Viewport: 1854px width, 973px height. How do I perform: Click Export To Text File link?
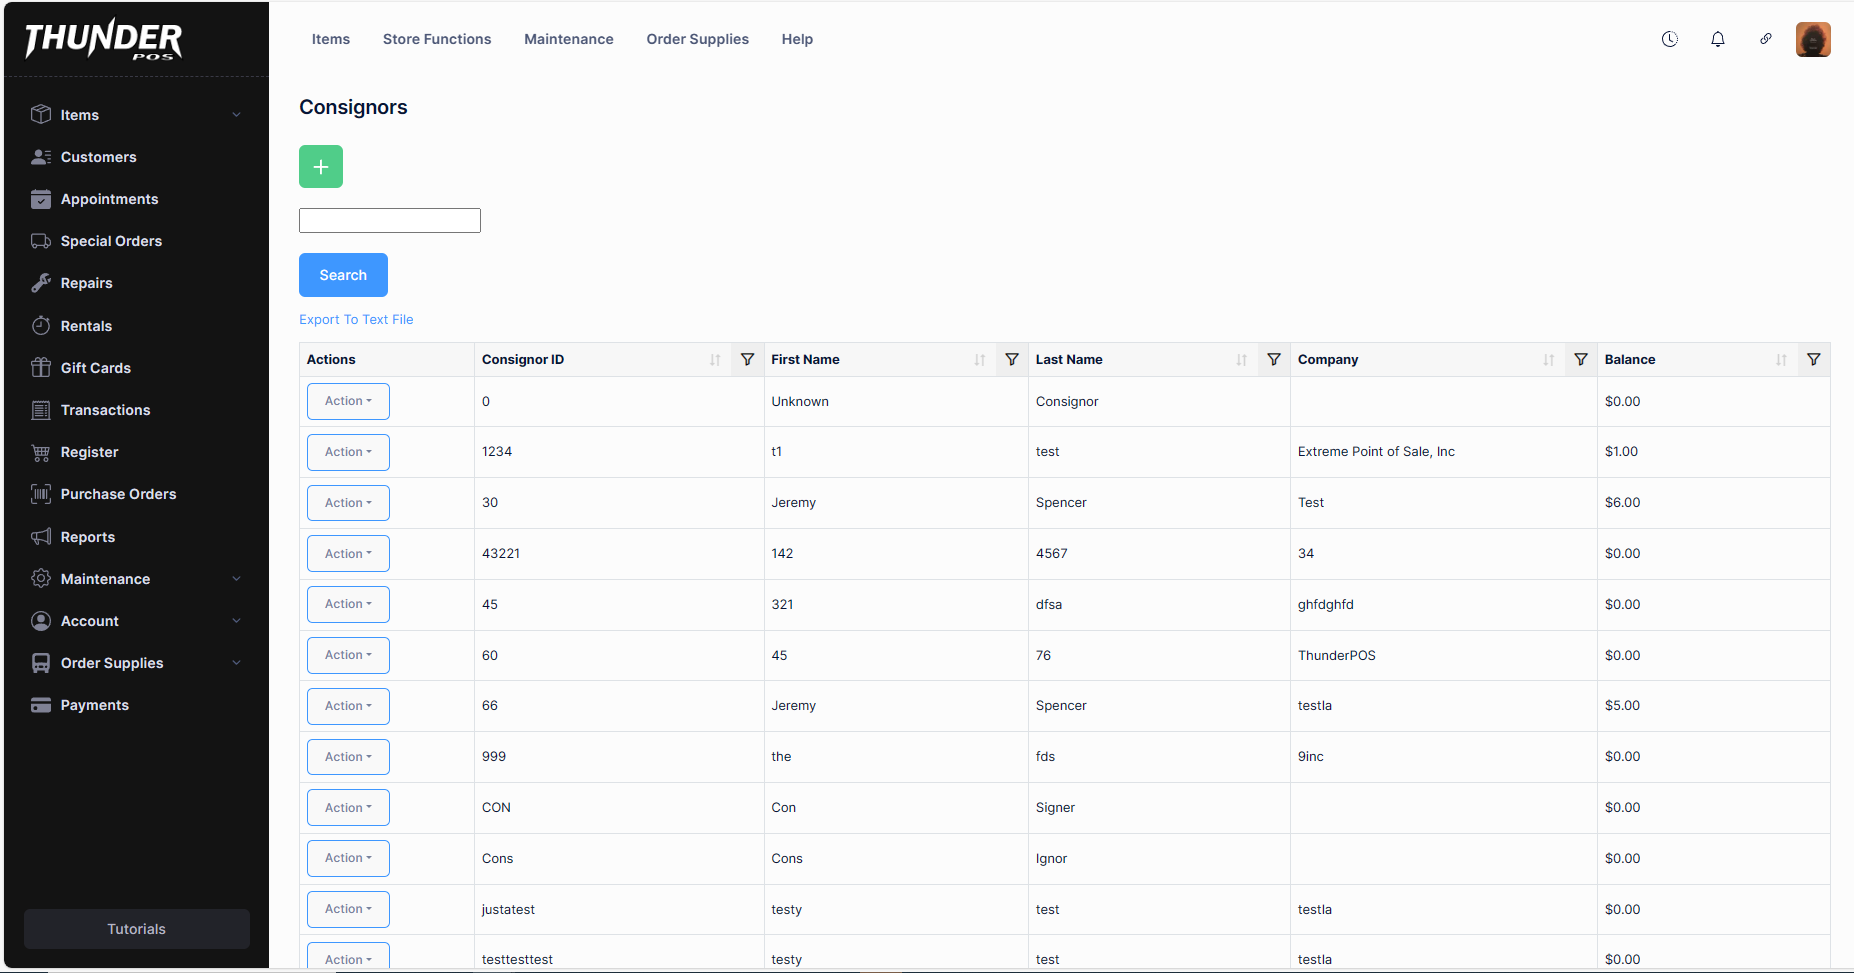point(356,320)
